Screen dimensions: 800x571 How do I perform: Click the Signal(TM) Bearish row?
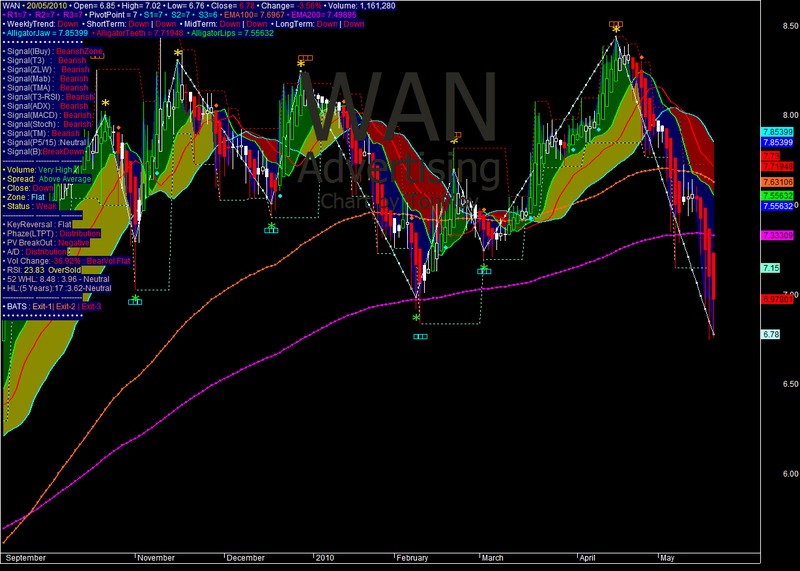(x=43, y=133)
